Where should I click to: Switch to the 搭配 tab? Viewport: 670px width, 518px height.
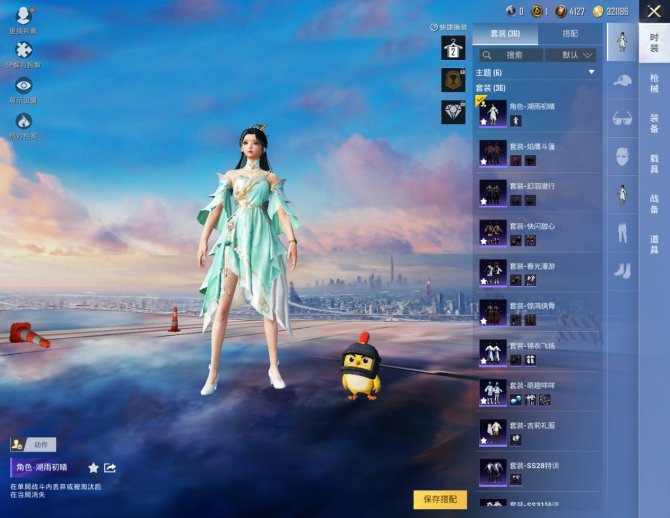(570, 34)
